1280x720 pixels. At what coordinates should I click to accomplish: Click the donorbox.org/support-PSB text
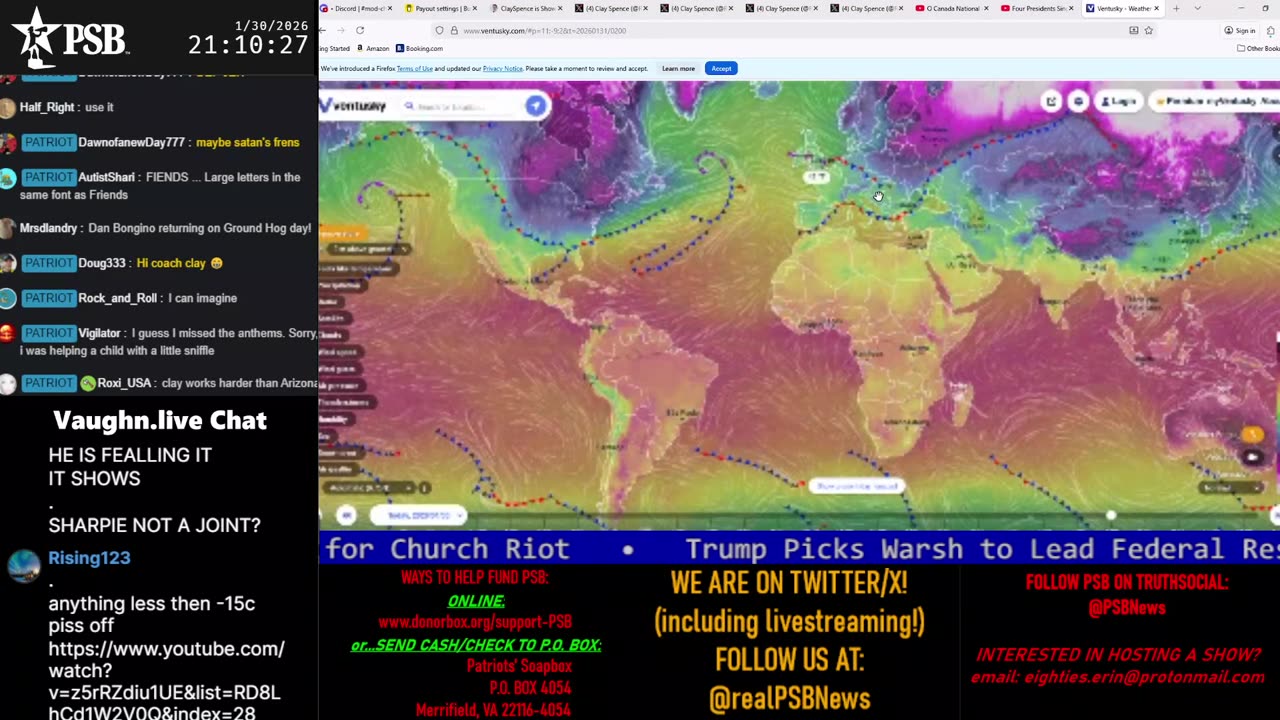(475, 622)
